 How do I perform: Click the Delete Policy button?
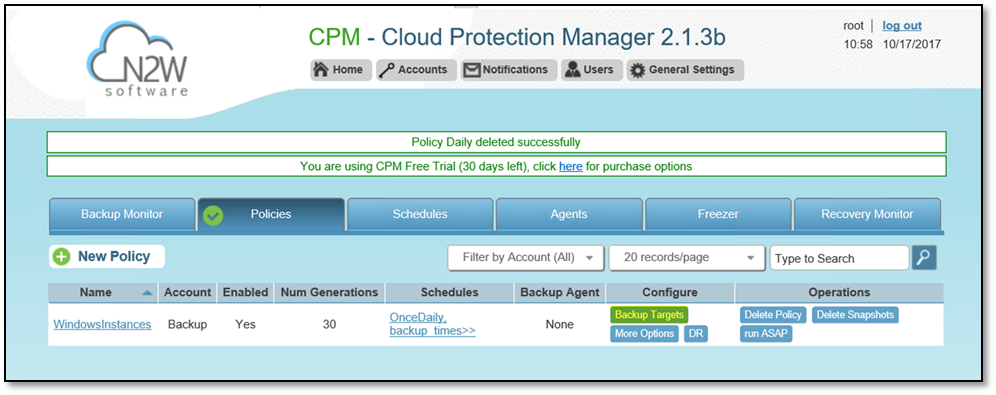click(773, 314)
